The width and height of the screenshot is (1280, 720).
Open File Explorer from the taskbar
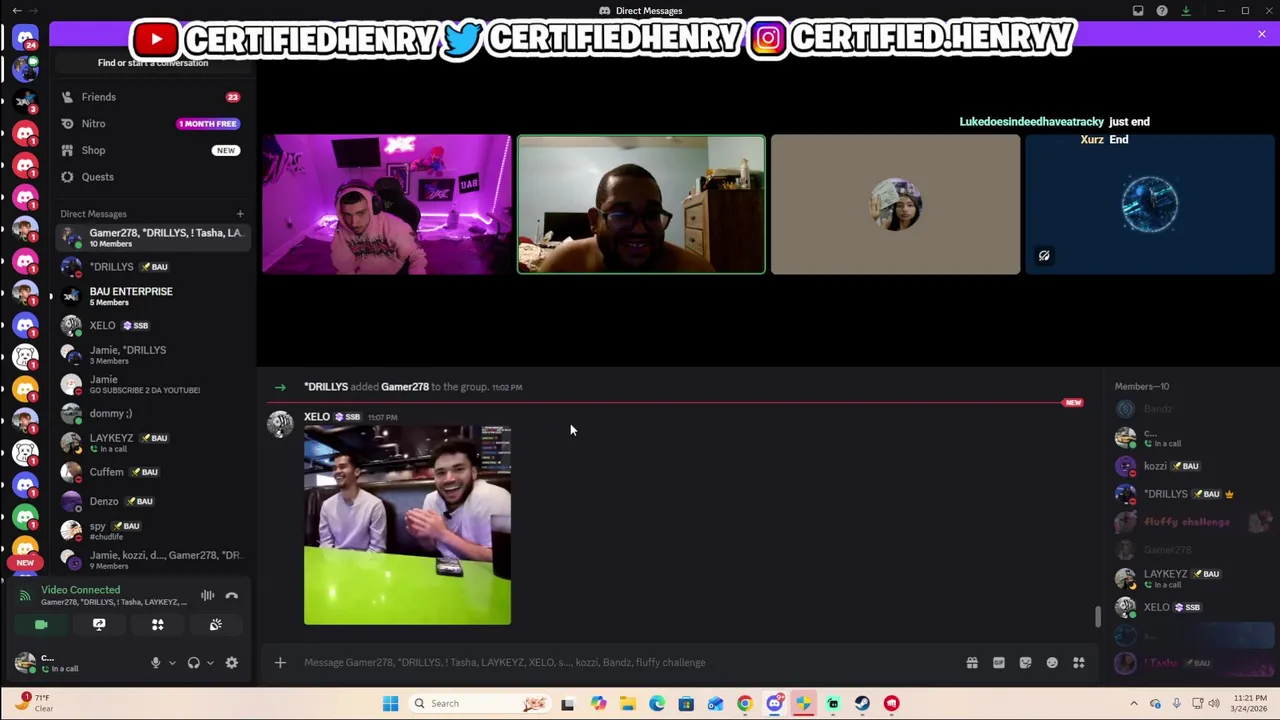[627, 703]
